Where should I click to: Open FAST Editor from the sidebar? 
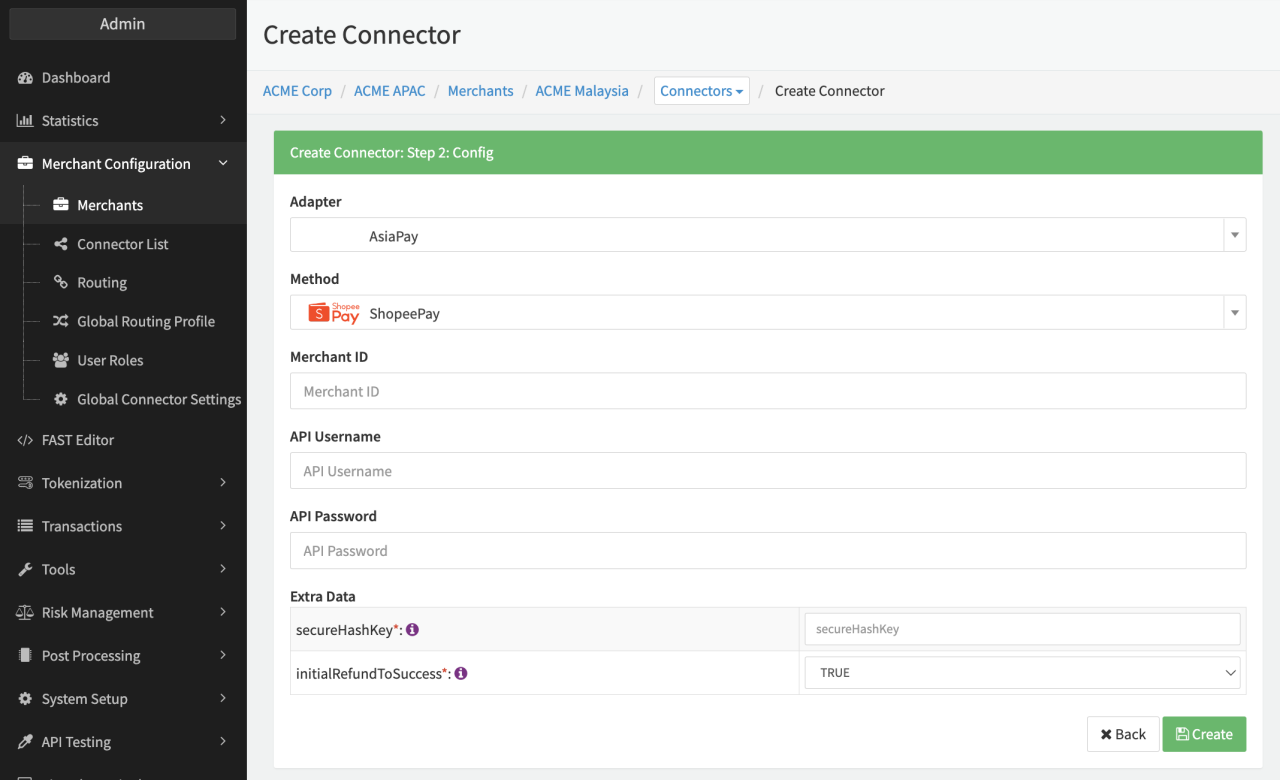click(x=78, y=440)
